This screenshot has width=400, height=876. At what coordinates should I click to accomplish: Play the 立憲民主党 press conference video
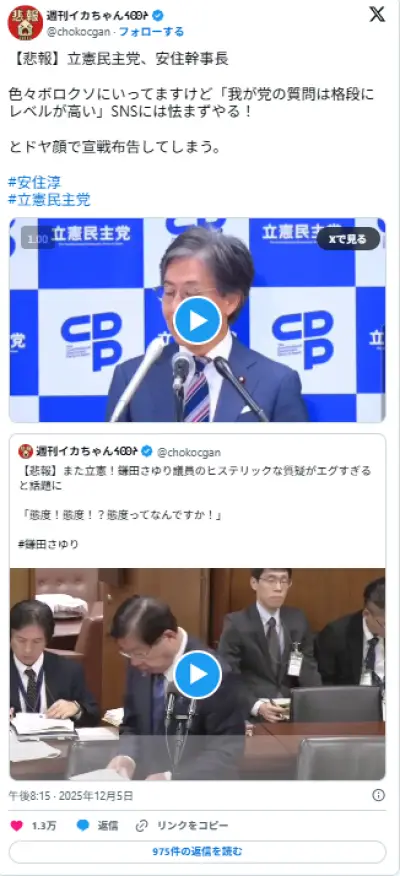197,320
